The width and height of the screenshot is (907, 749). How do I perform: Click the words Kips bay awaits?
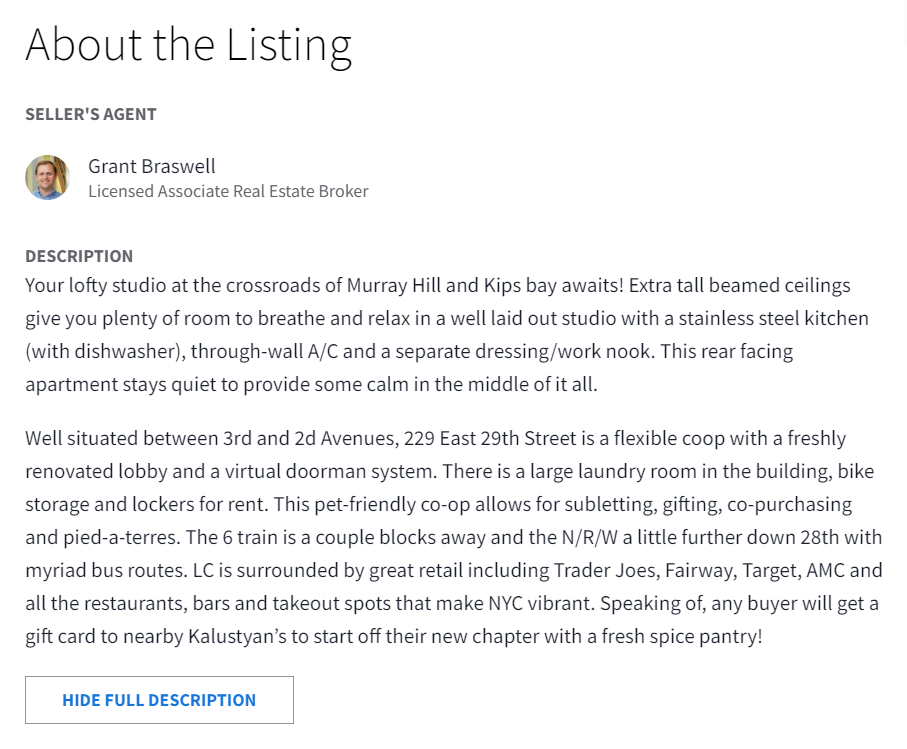coord(553,286)
